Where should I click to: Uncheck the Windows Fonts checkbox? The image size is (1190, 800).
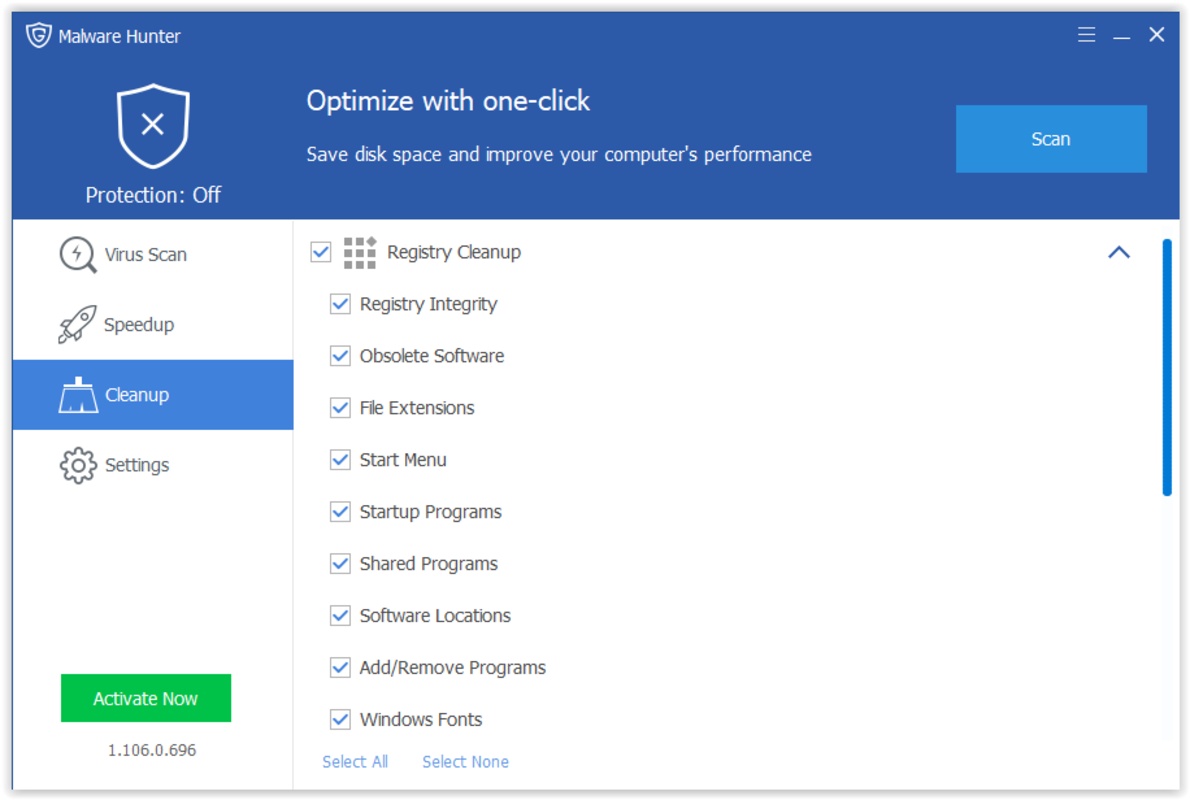tap(340, 719)
